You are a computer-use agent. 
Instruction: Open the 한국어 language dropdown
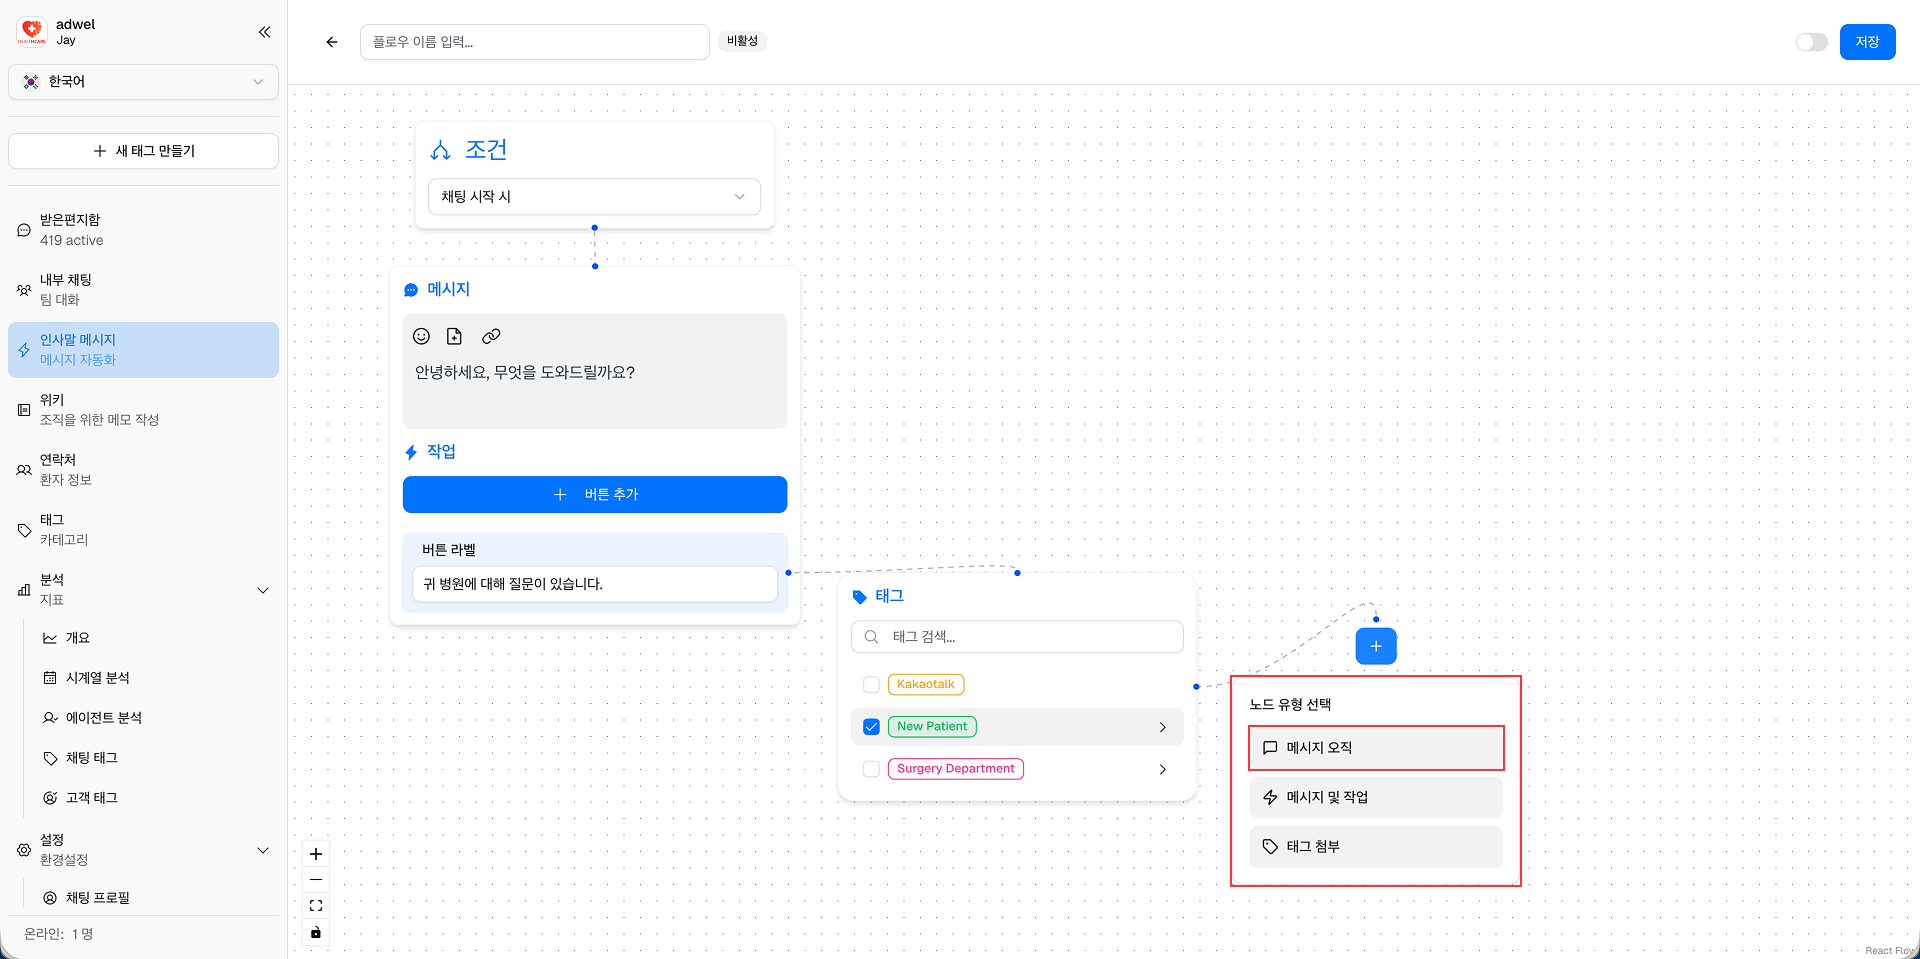click(144, 82)
